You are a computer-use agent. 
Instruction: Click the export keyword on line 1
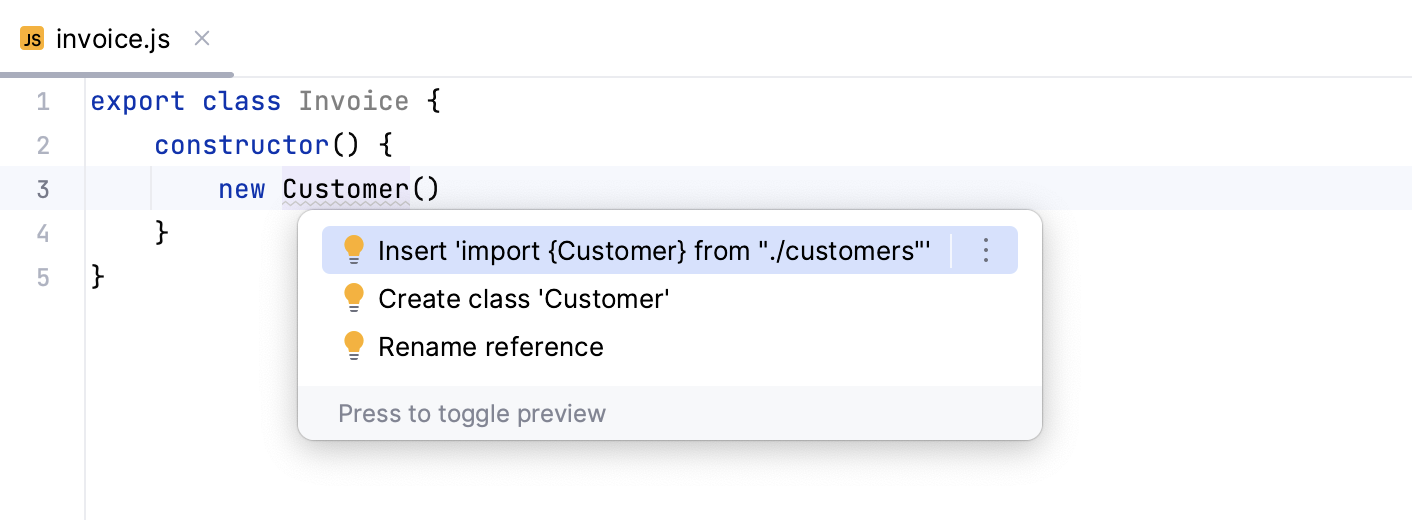click(x=138, y=102)
